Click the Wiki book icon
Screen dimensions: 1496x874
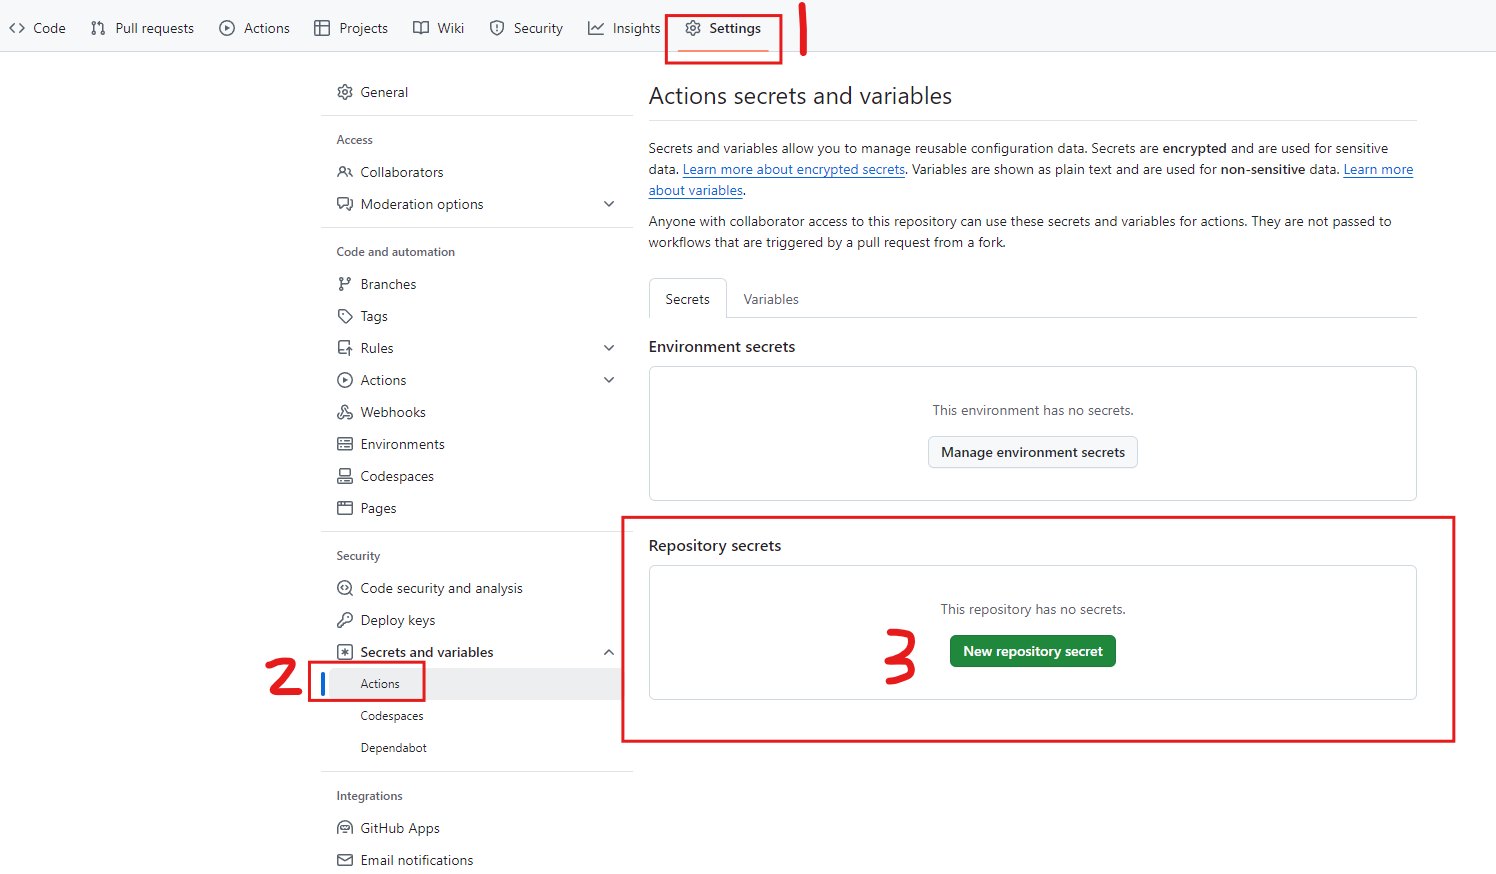click(x=421, y=28)
